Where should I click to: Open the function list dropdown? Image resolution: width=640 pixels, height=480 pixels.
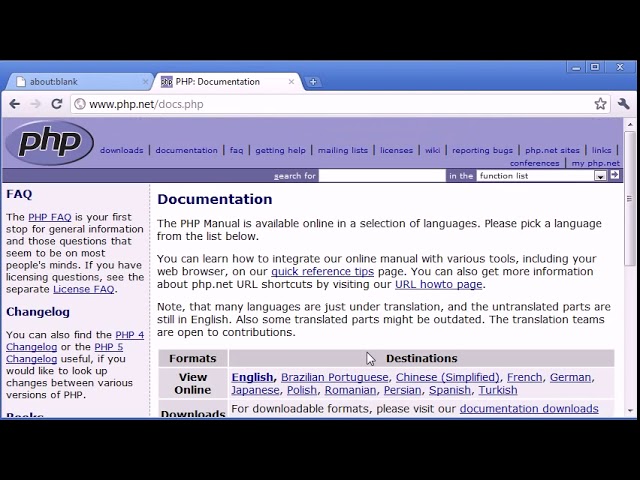(x=542, y=176)
